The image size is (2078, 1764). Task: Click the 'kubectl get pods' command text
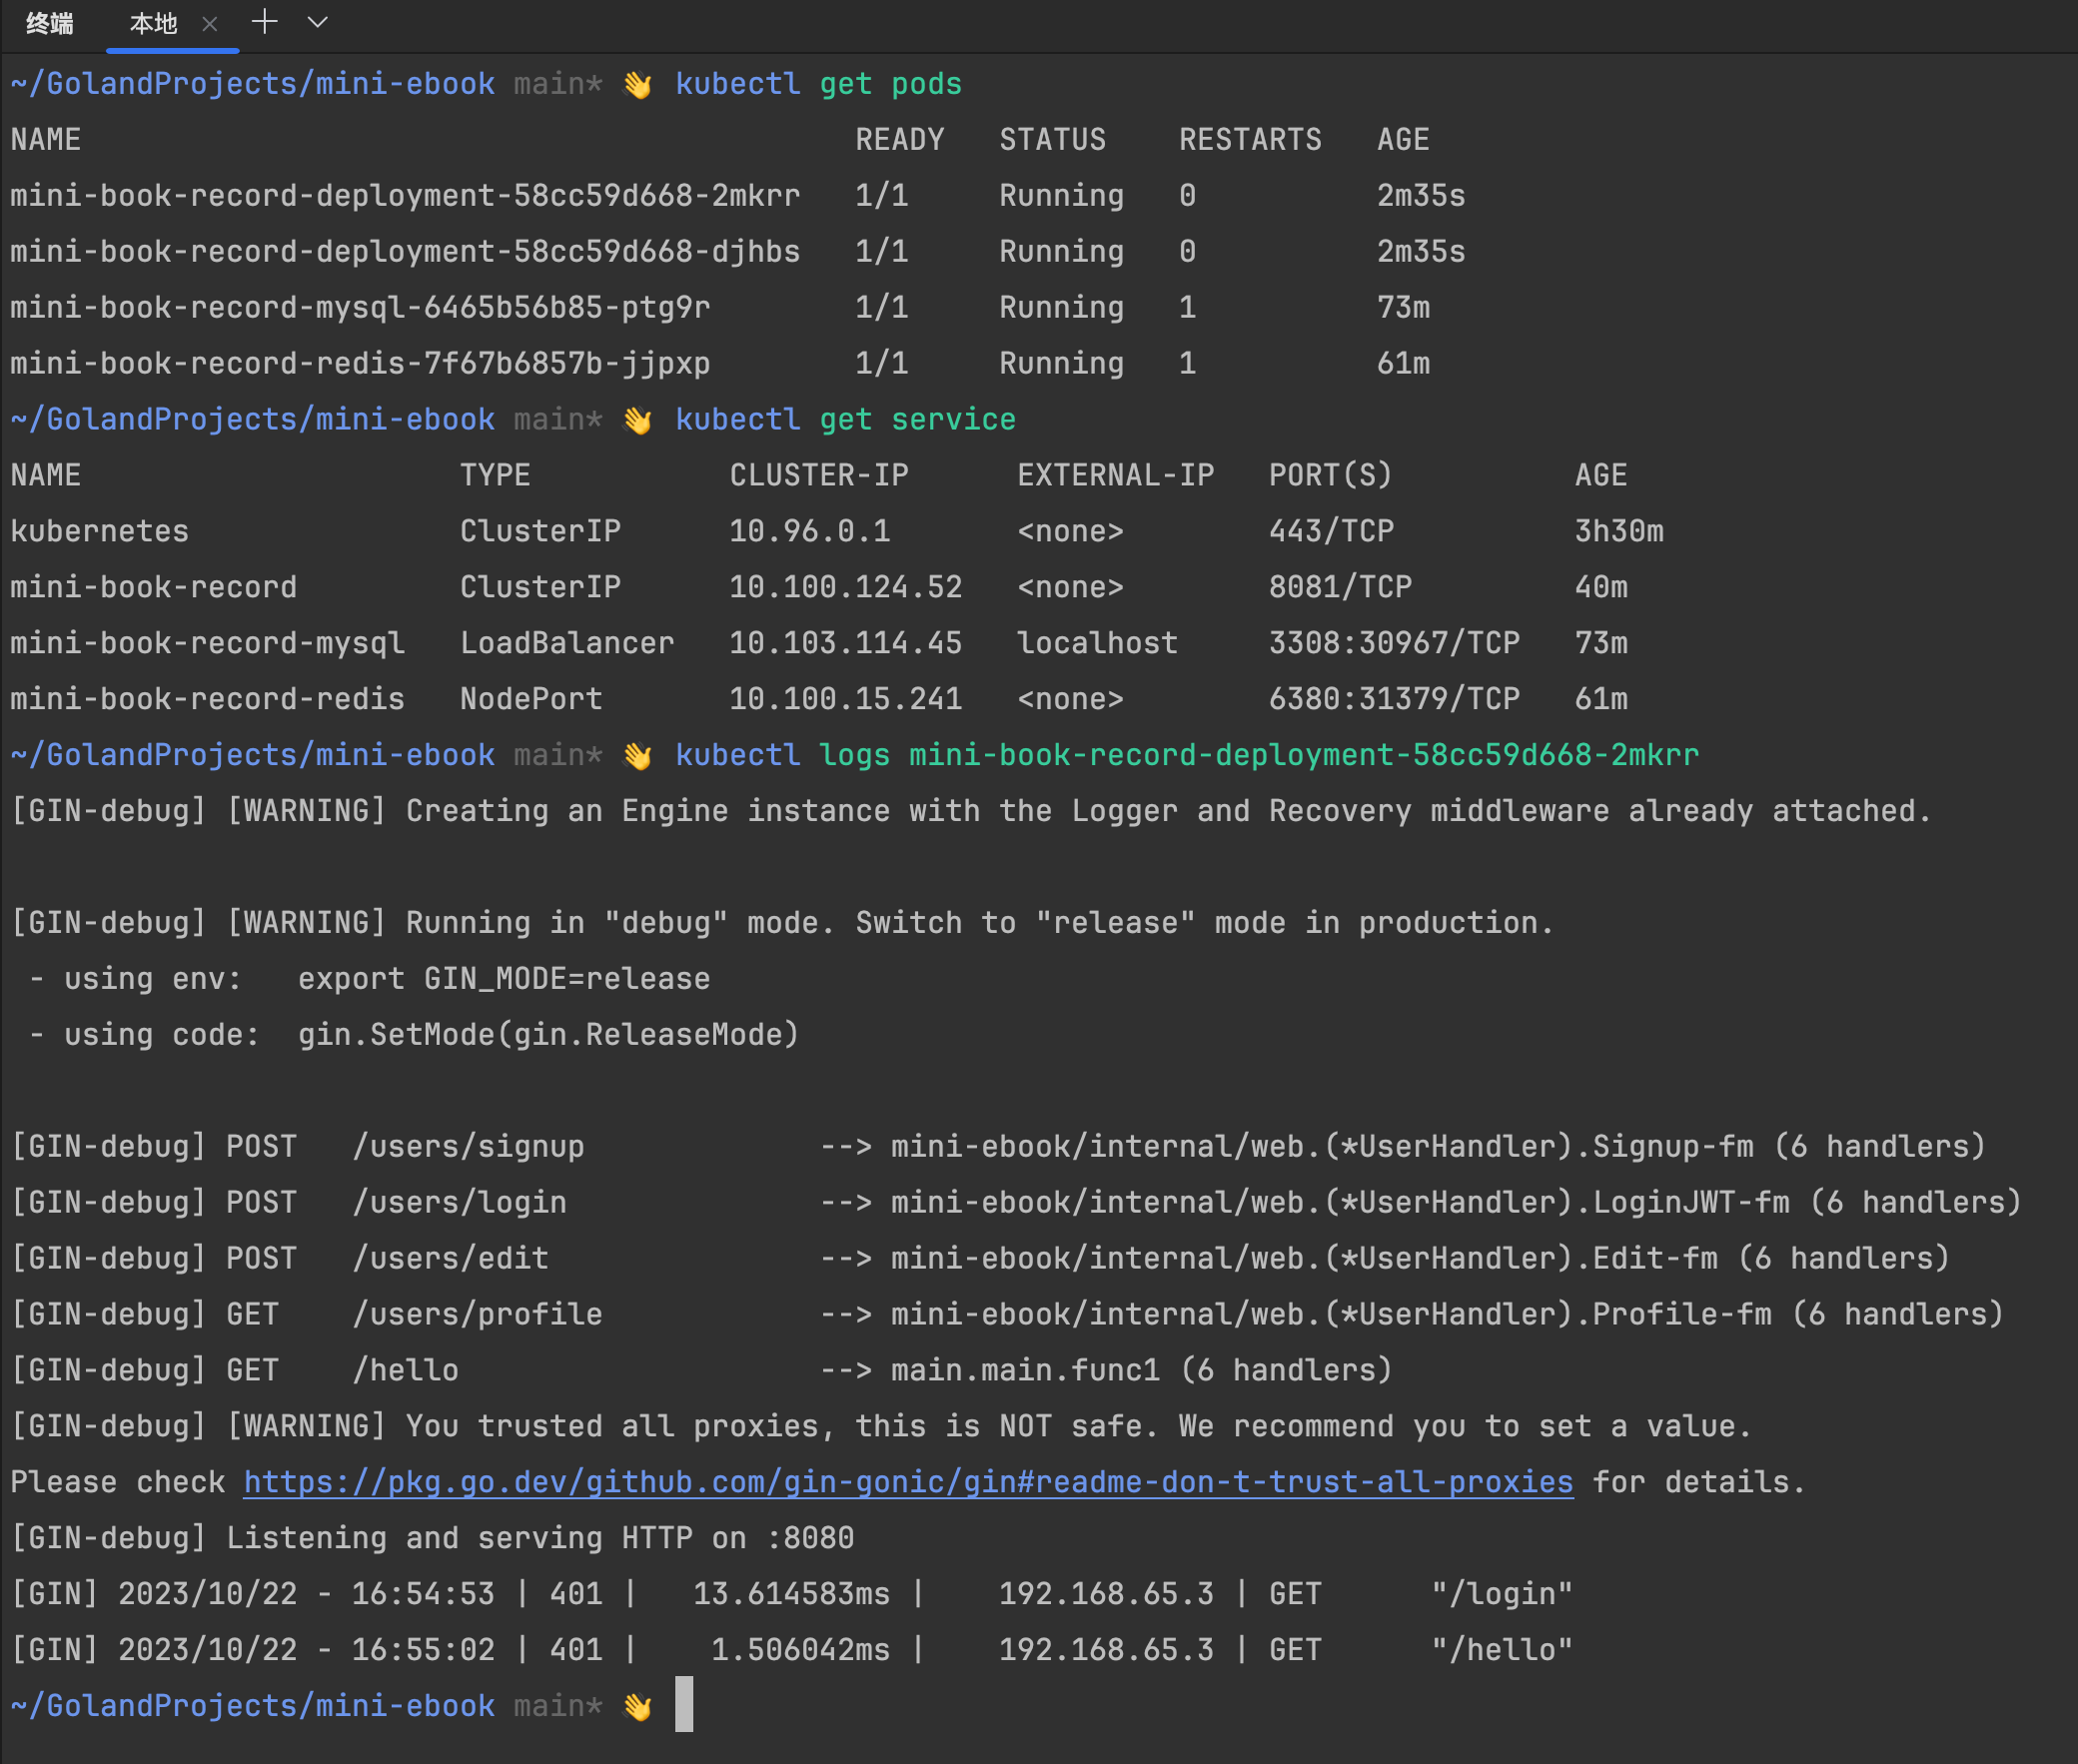click(x=818, y=84)
